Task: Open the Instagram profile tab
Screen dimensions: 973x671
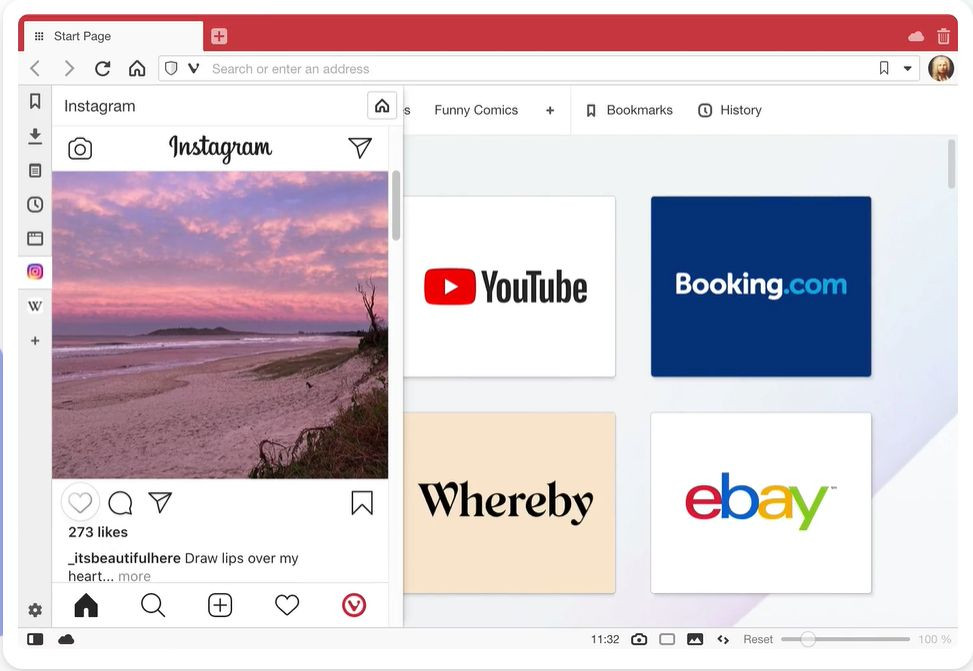Action: point(354,605)
